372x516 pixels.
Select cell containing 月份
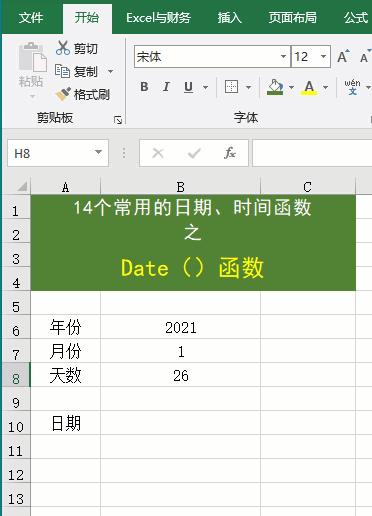65,351
